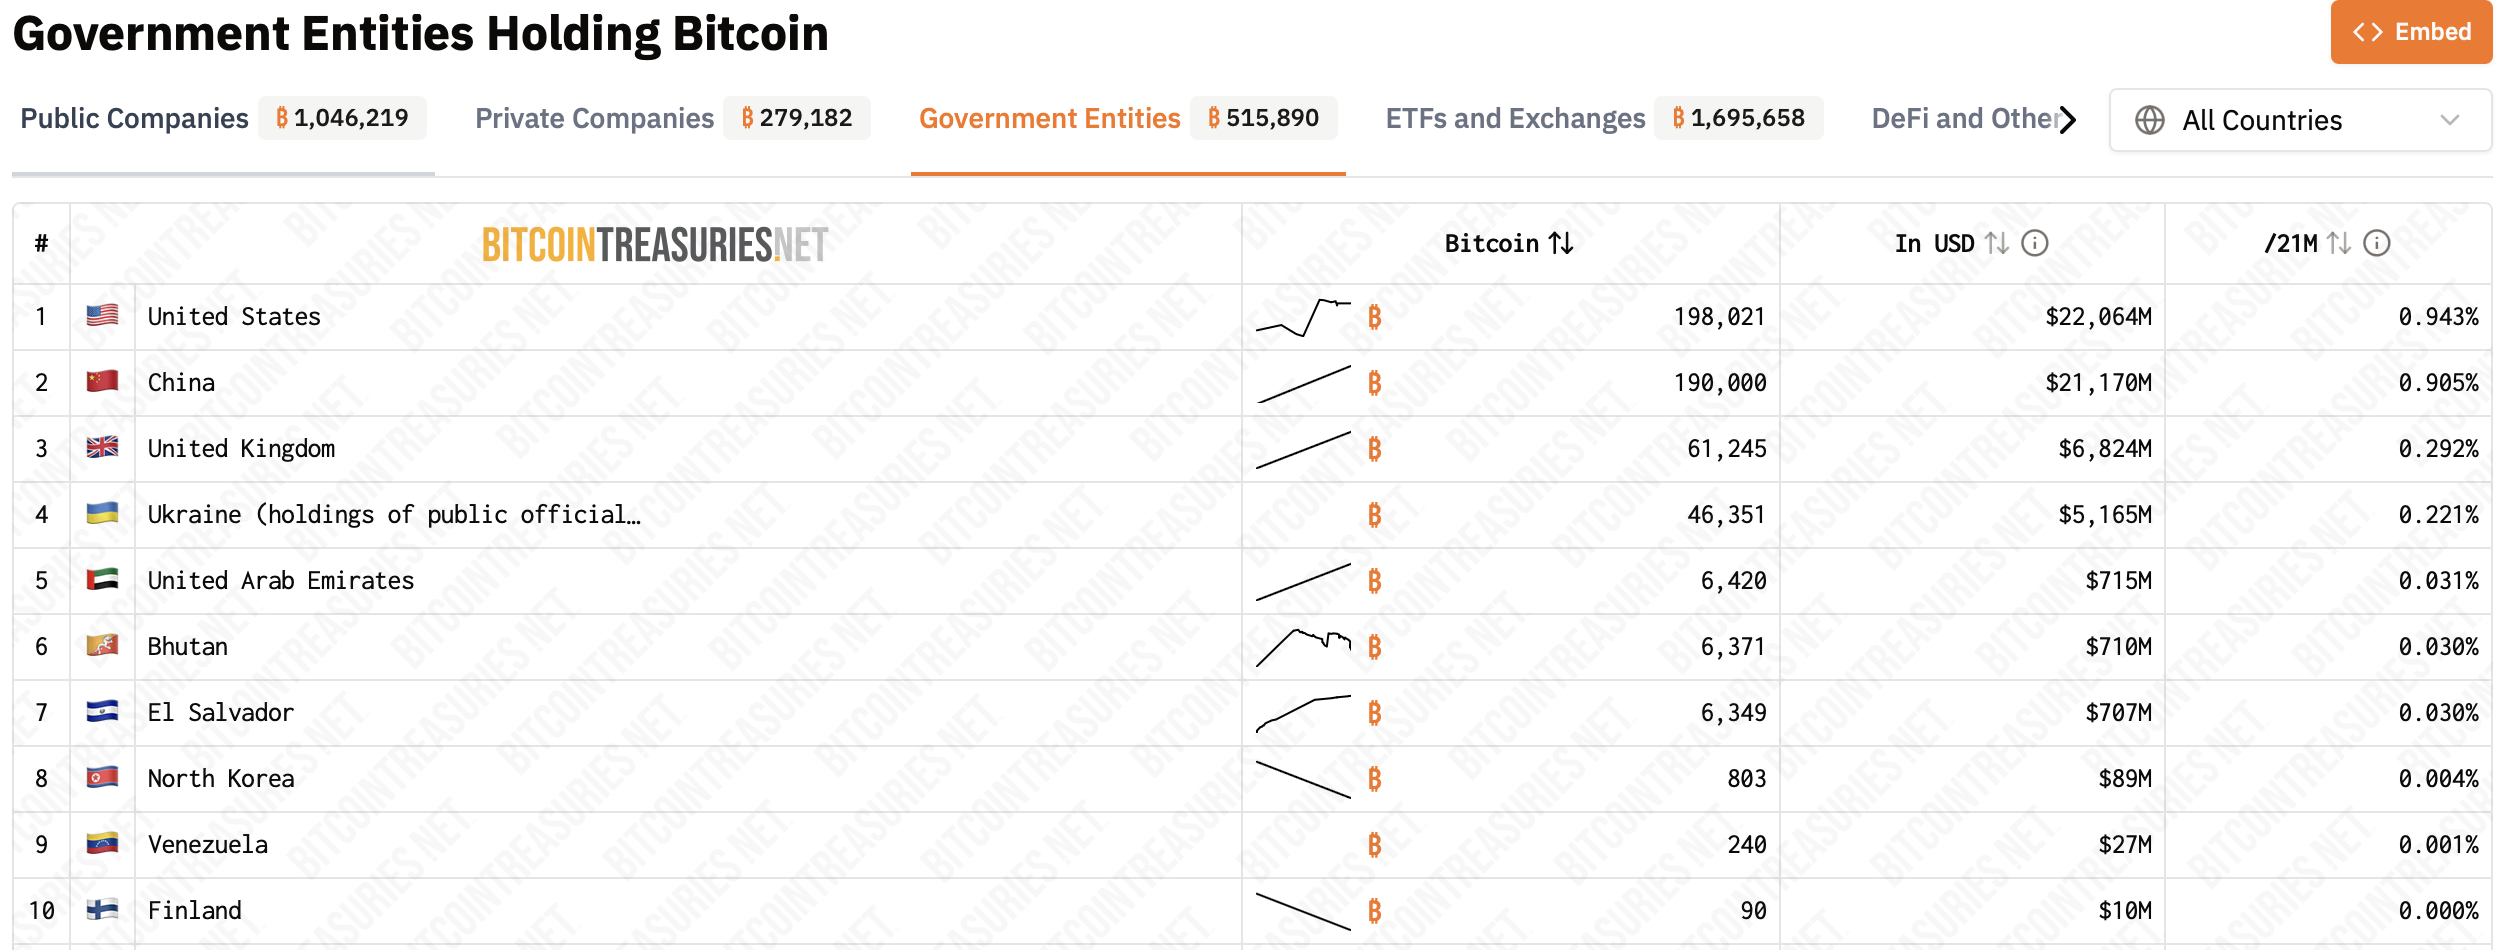Open the United Kingdom entry

(x=241, y=448)
